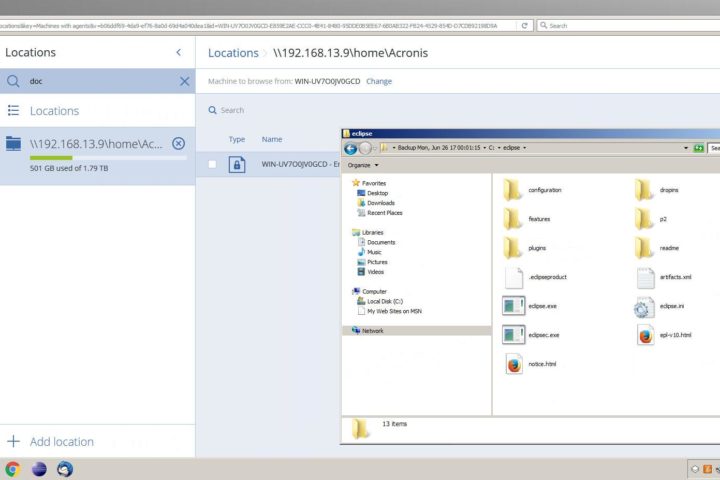Click the browser Search box at top right
The height and width of the screenshot is (480, 720).
[x=628, y=26]
